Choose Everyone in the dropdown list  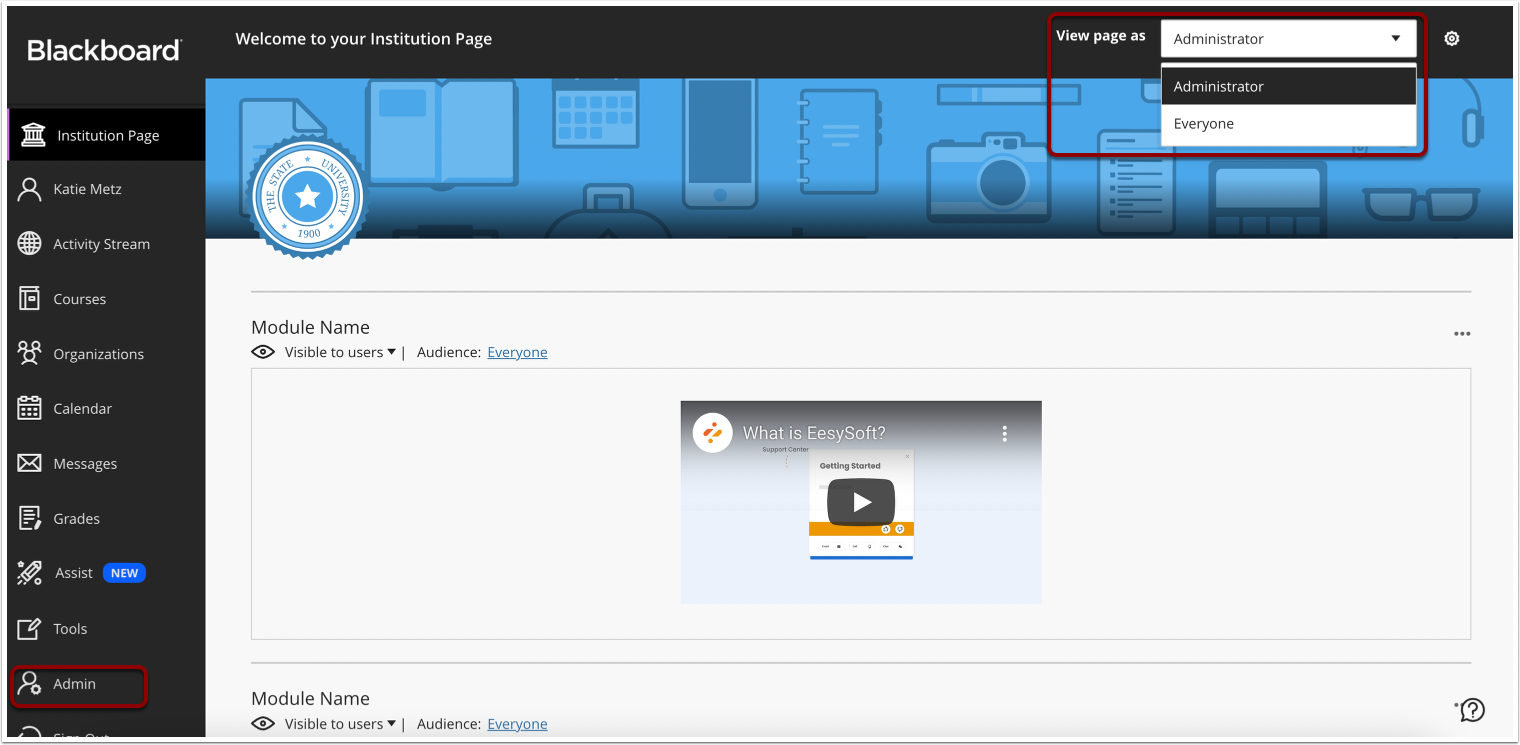pyautogui.click(x=1288, y=124)
